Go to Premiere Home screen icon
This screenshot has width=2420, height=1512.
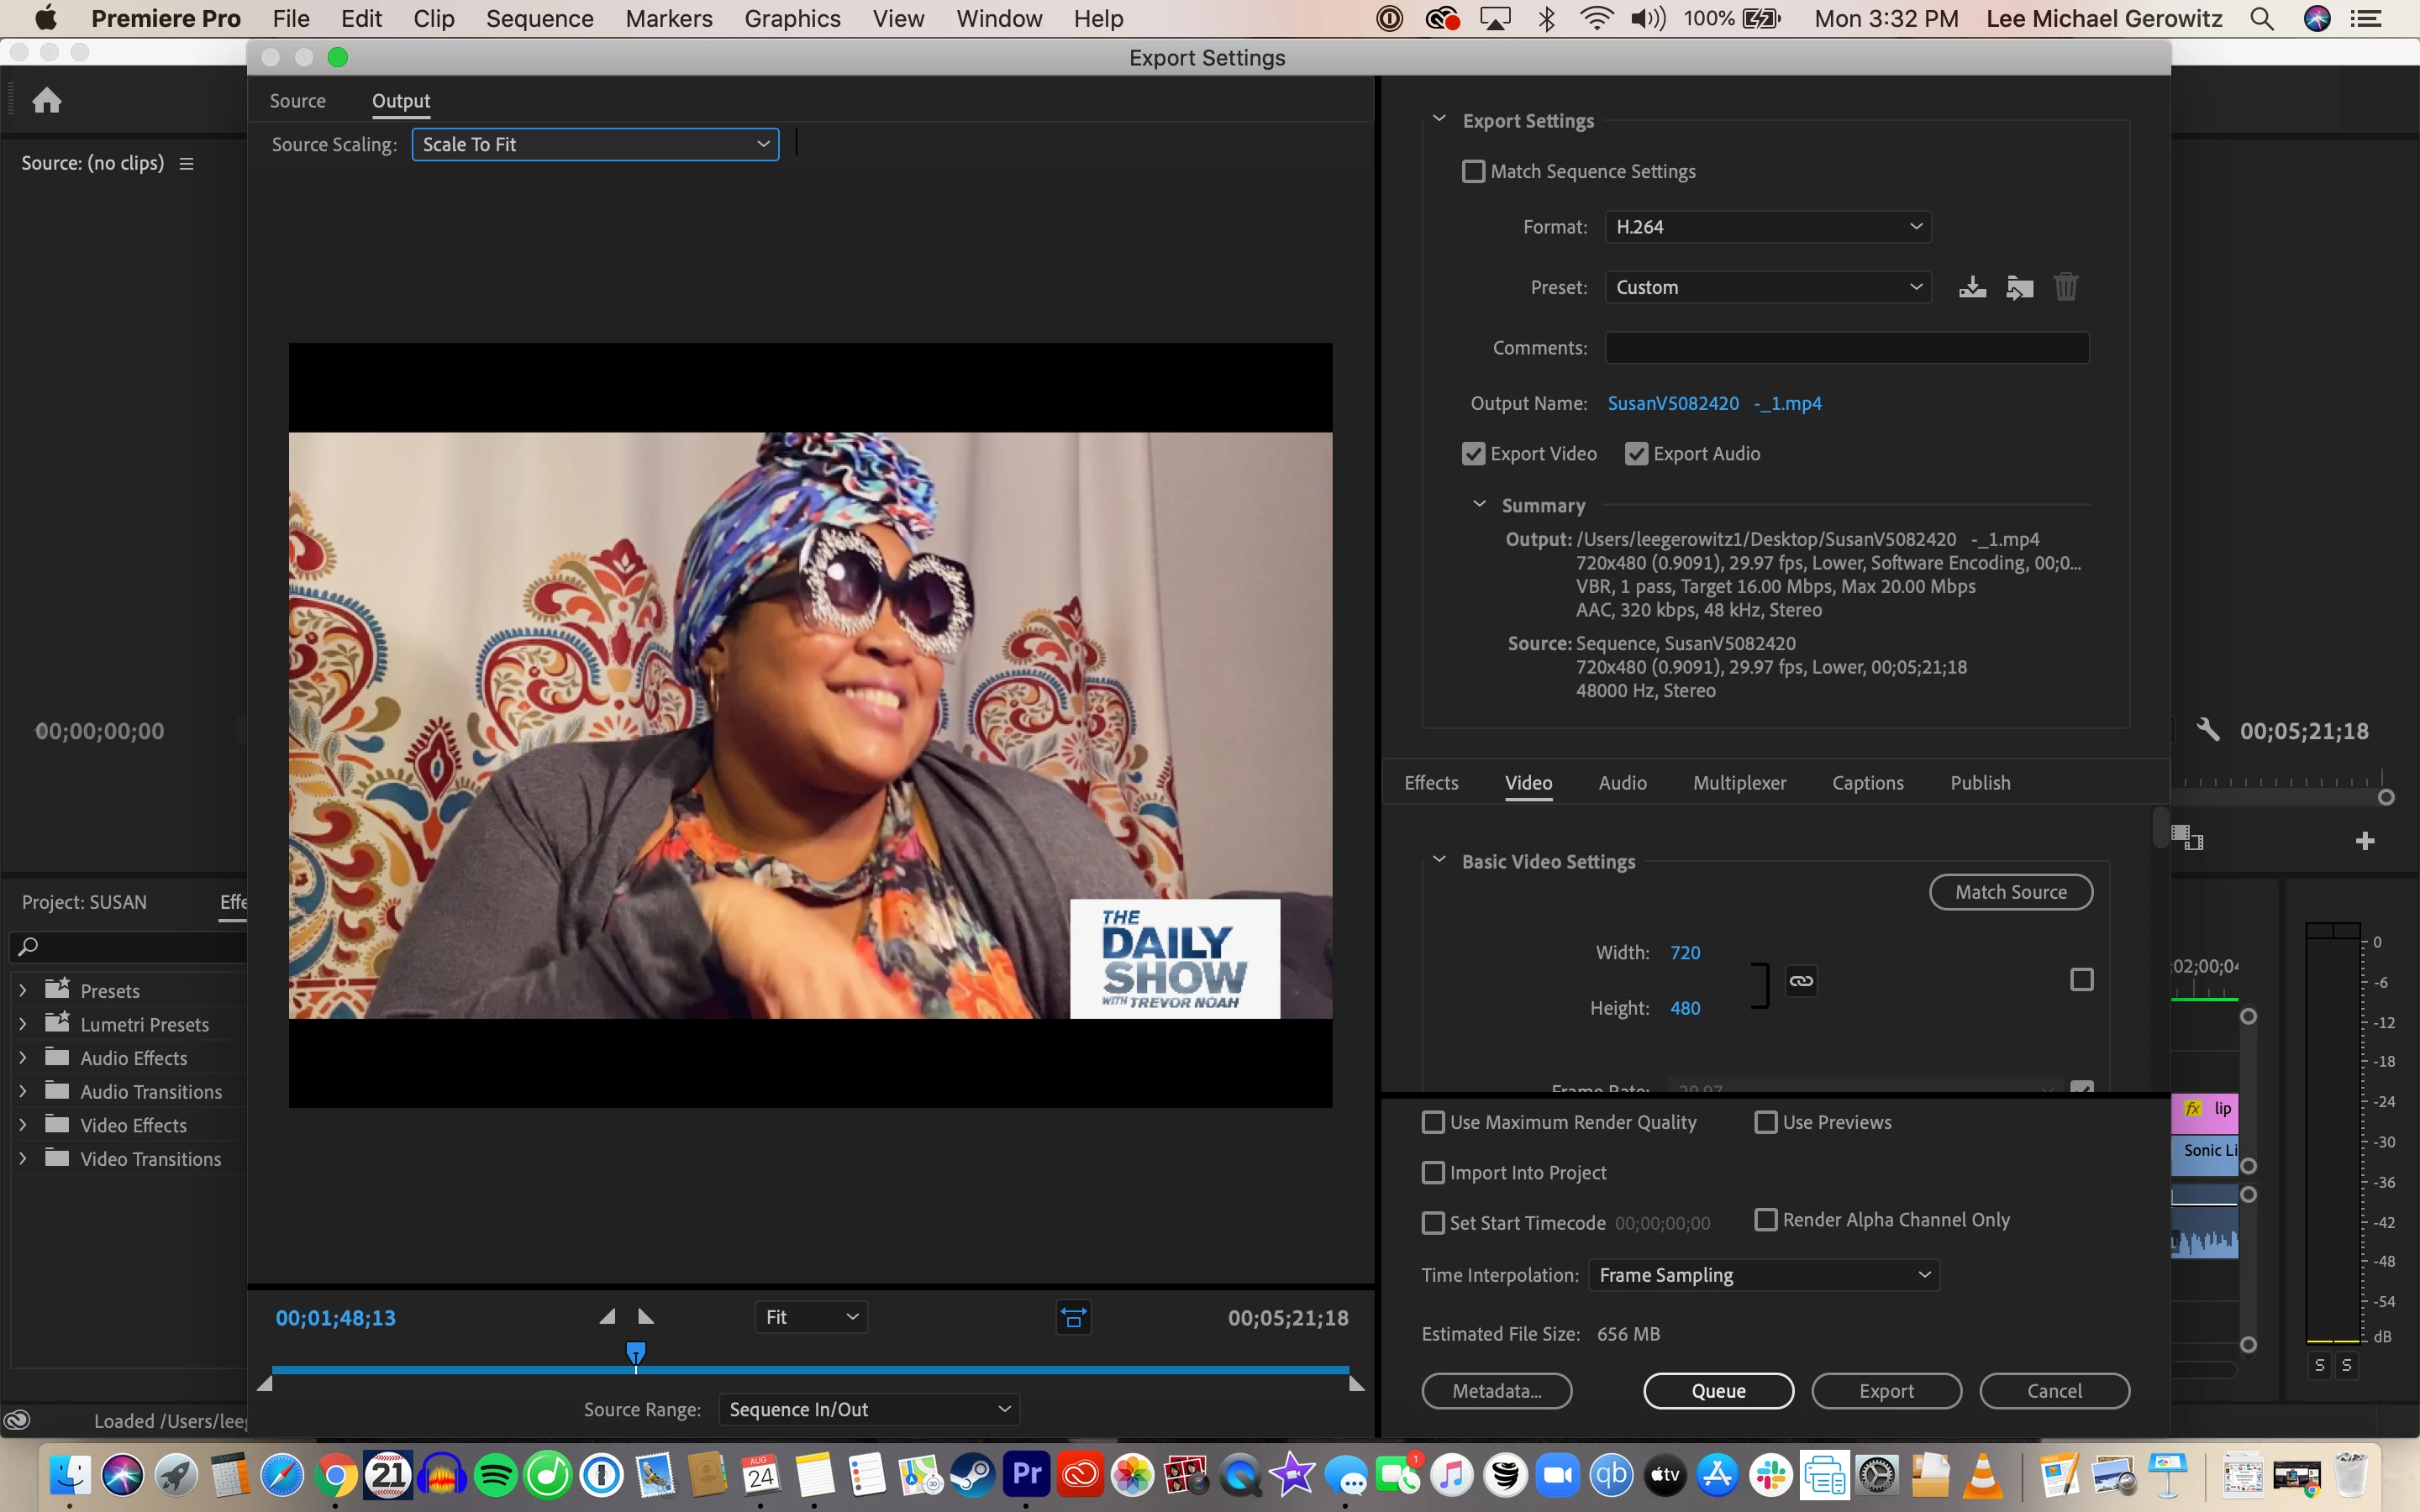pyautogui.click(x=46, y=100)
